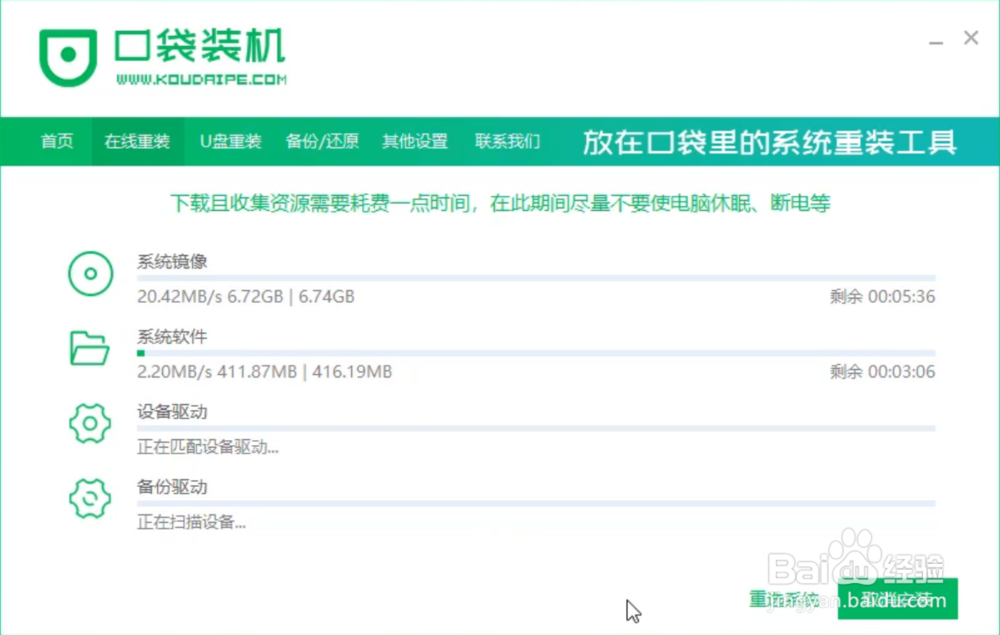Click the green 下载且收集资源 notice text
The width and height of the screenshot is (1000, 635).
click(500, 203)
